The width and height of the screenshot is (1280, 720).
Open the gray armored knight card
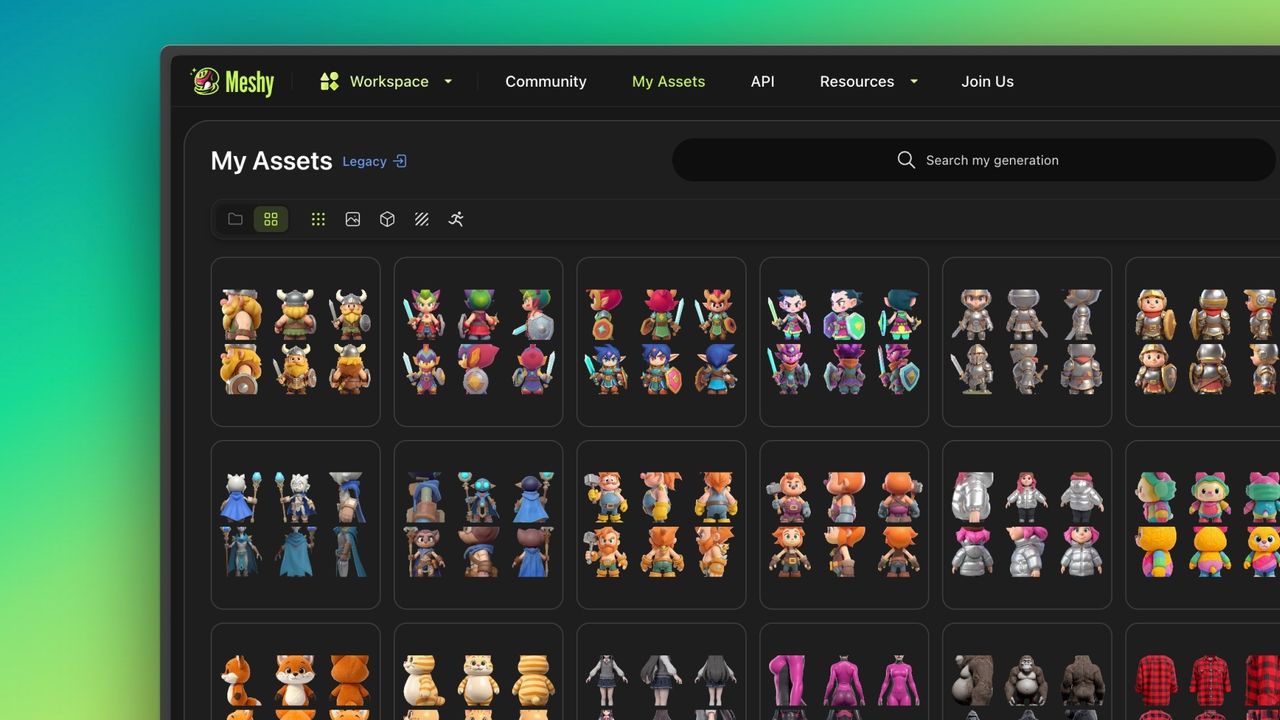1027,342
